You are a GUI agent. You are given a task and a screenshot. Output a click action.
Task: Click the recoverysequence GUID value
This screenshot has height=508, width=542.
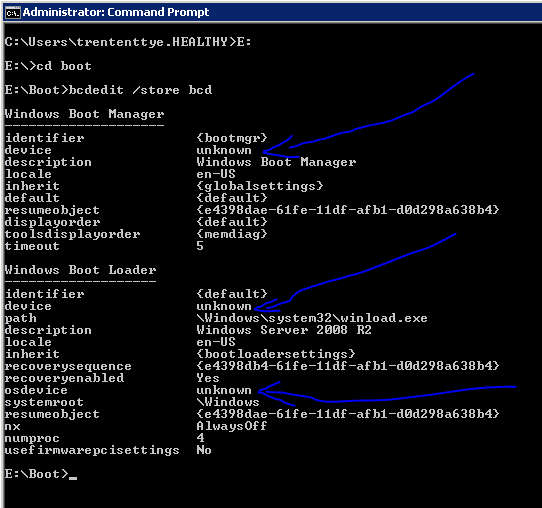coord(348,366)
